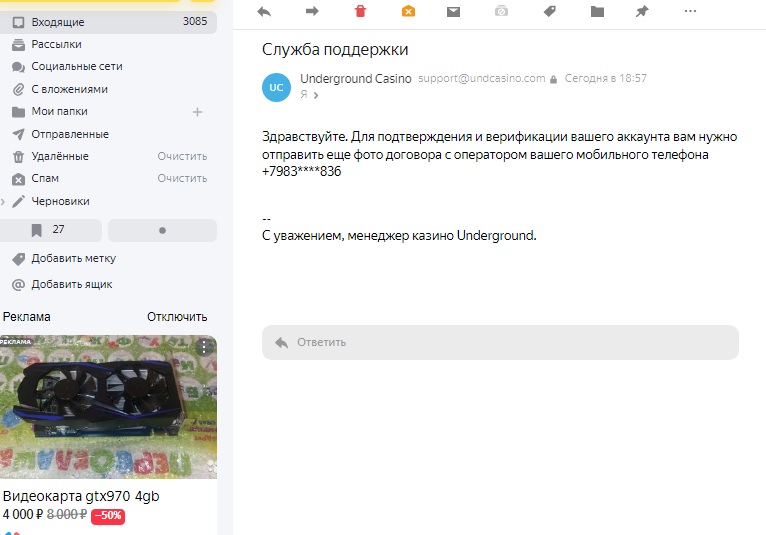Click Очистить next to Удалённые
Image resolution: width=766 pixels, height=535 pixels.
[182, 156]
